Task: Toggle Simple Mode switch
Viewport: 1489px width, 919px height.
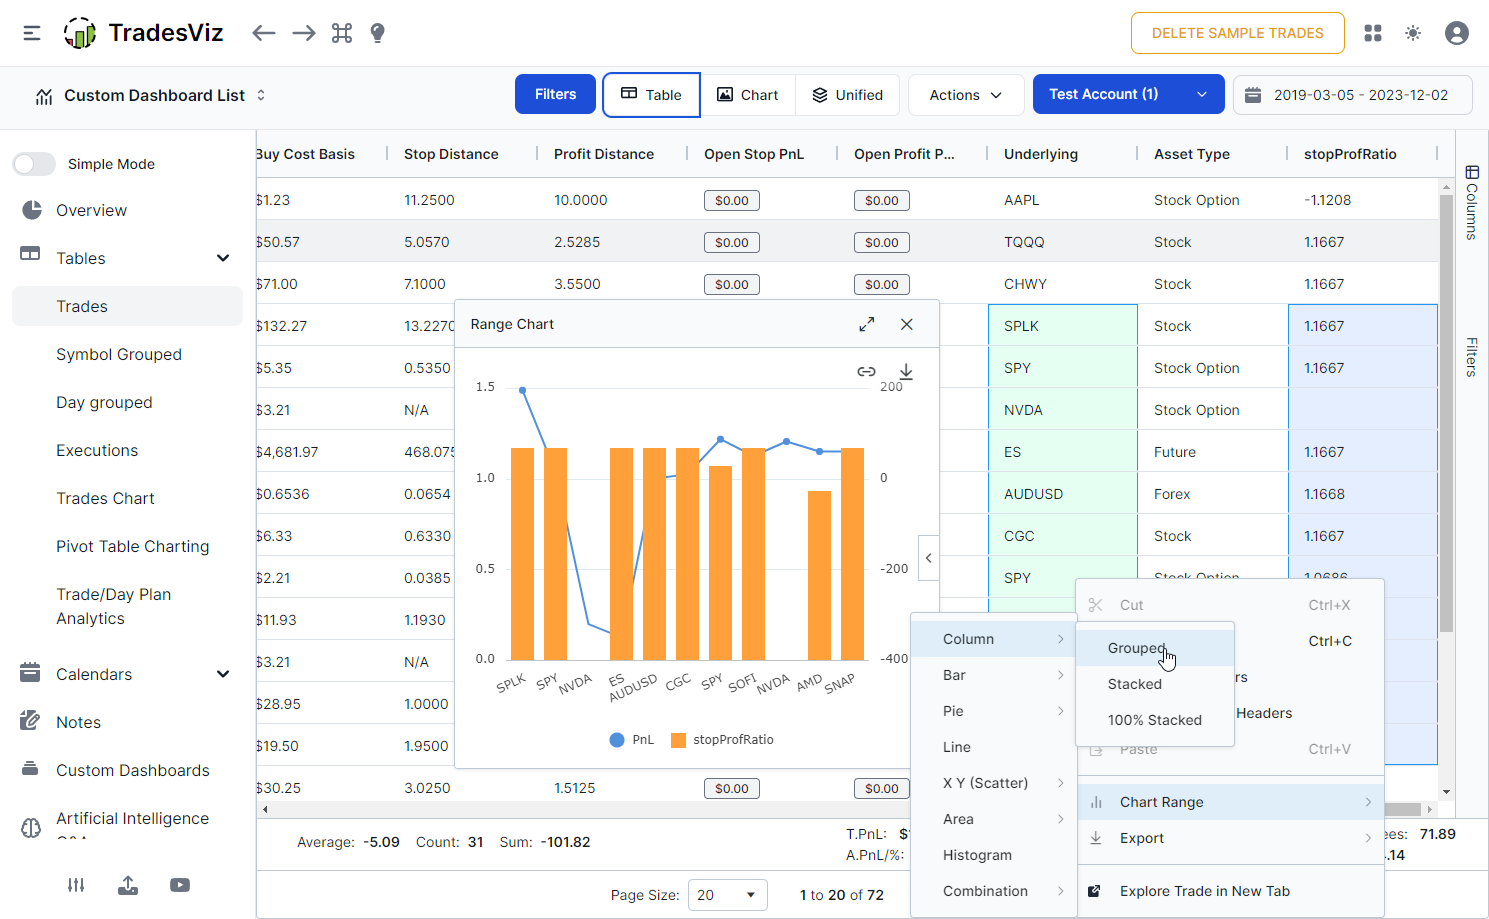Action: (x=35, y=164)
